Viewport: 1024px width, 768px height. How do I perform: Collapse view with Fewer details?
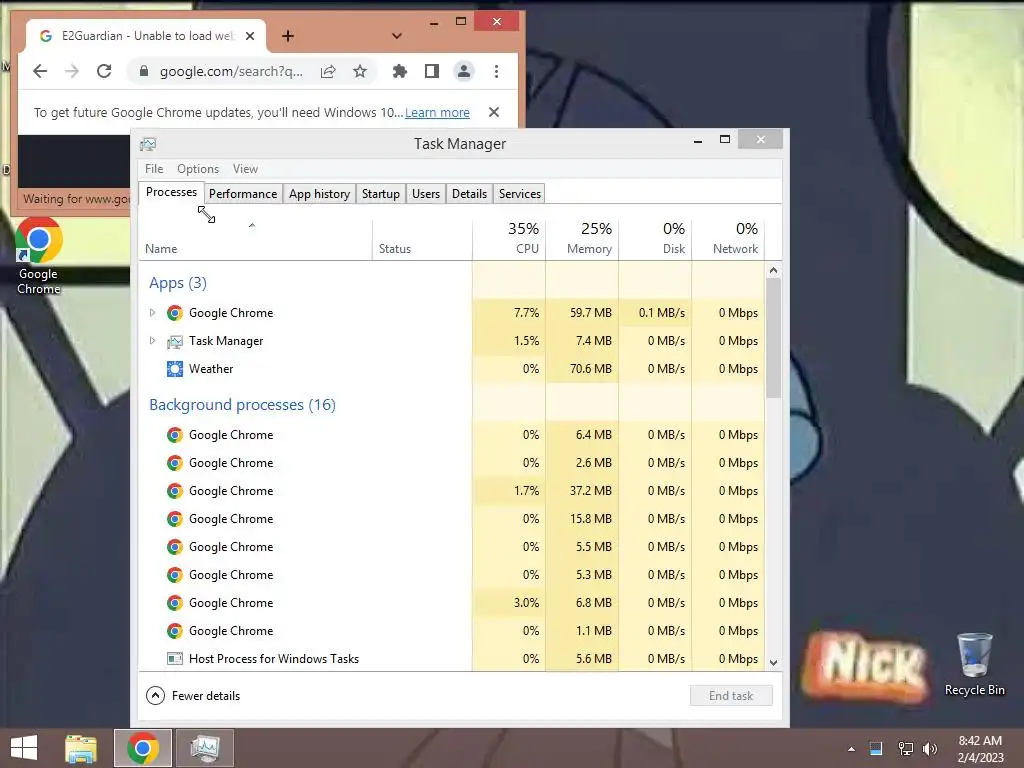[193, 696]
